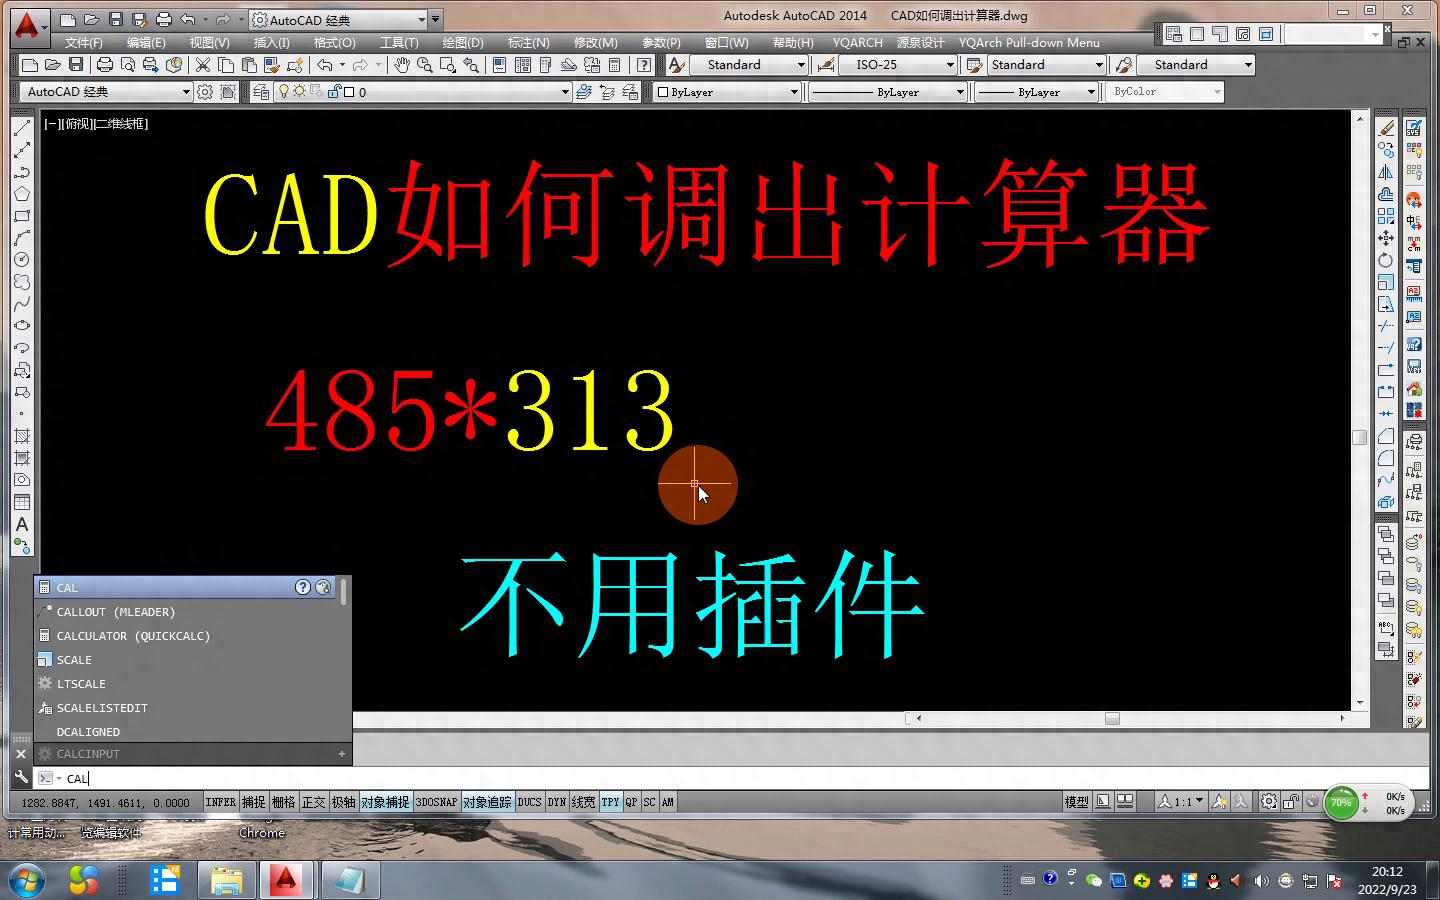The height and width of the screenshot is (900, 1440).
Task: Select the Line tool in draw toolbar
Action: pyautogui.click(x=22, y=128)
